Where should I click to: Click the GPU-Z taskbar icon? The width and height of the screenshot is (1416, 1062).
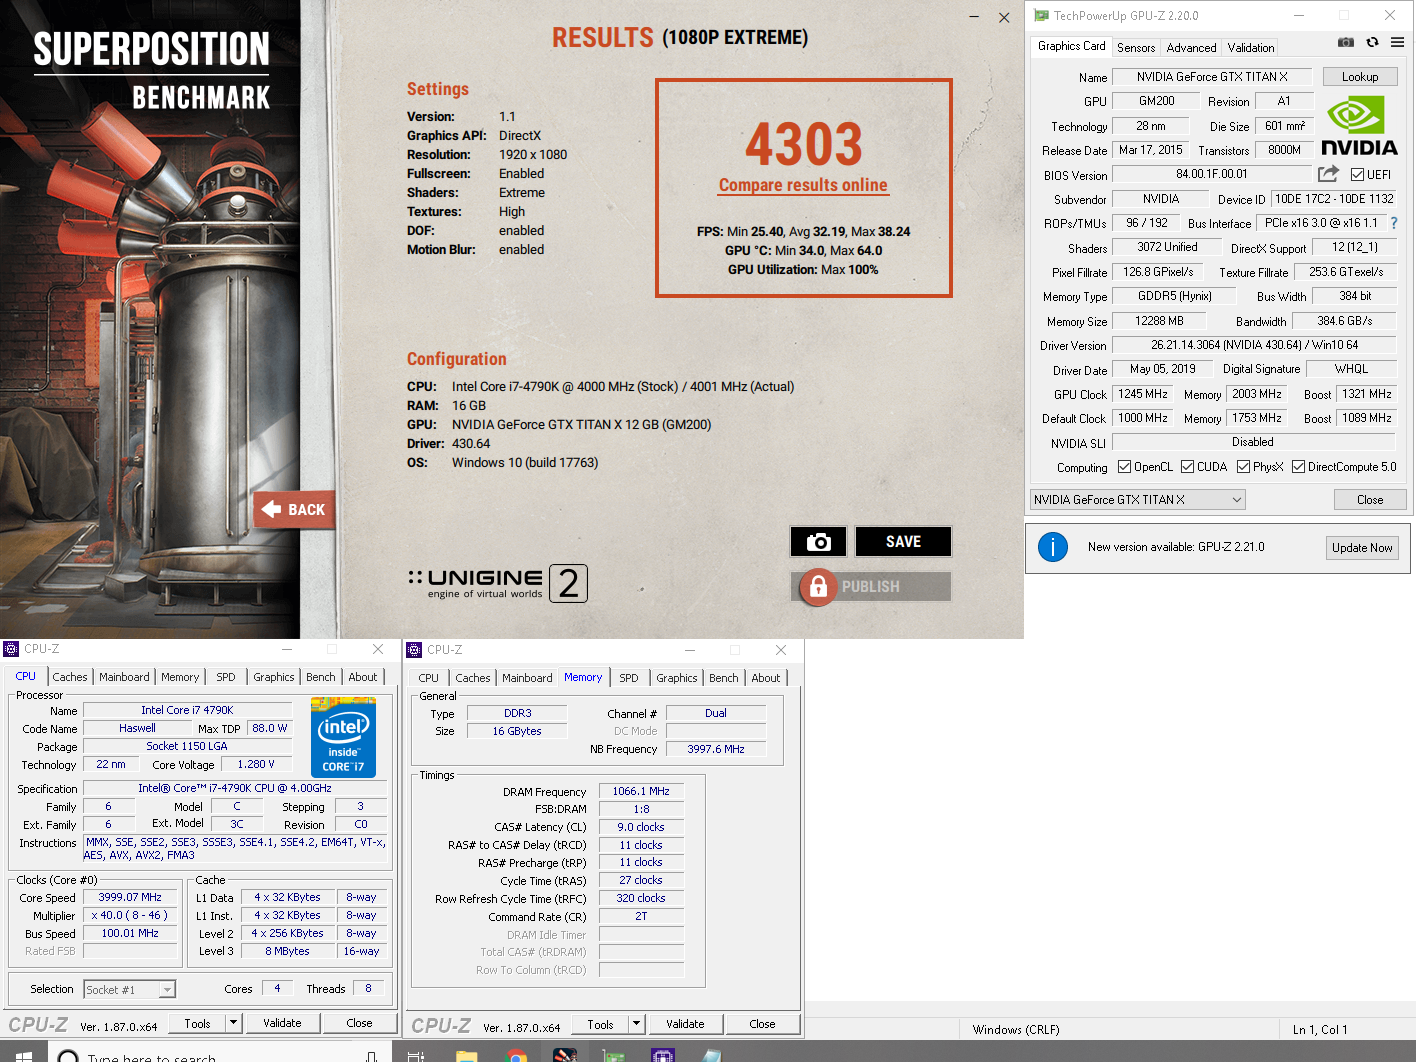(x=613, y=1056)
